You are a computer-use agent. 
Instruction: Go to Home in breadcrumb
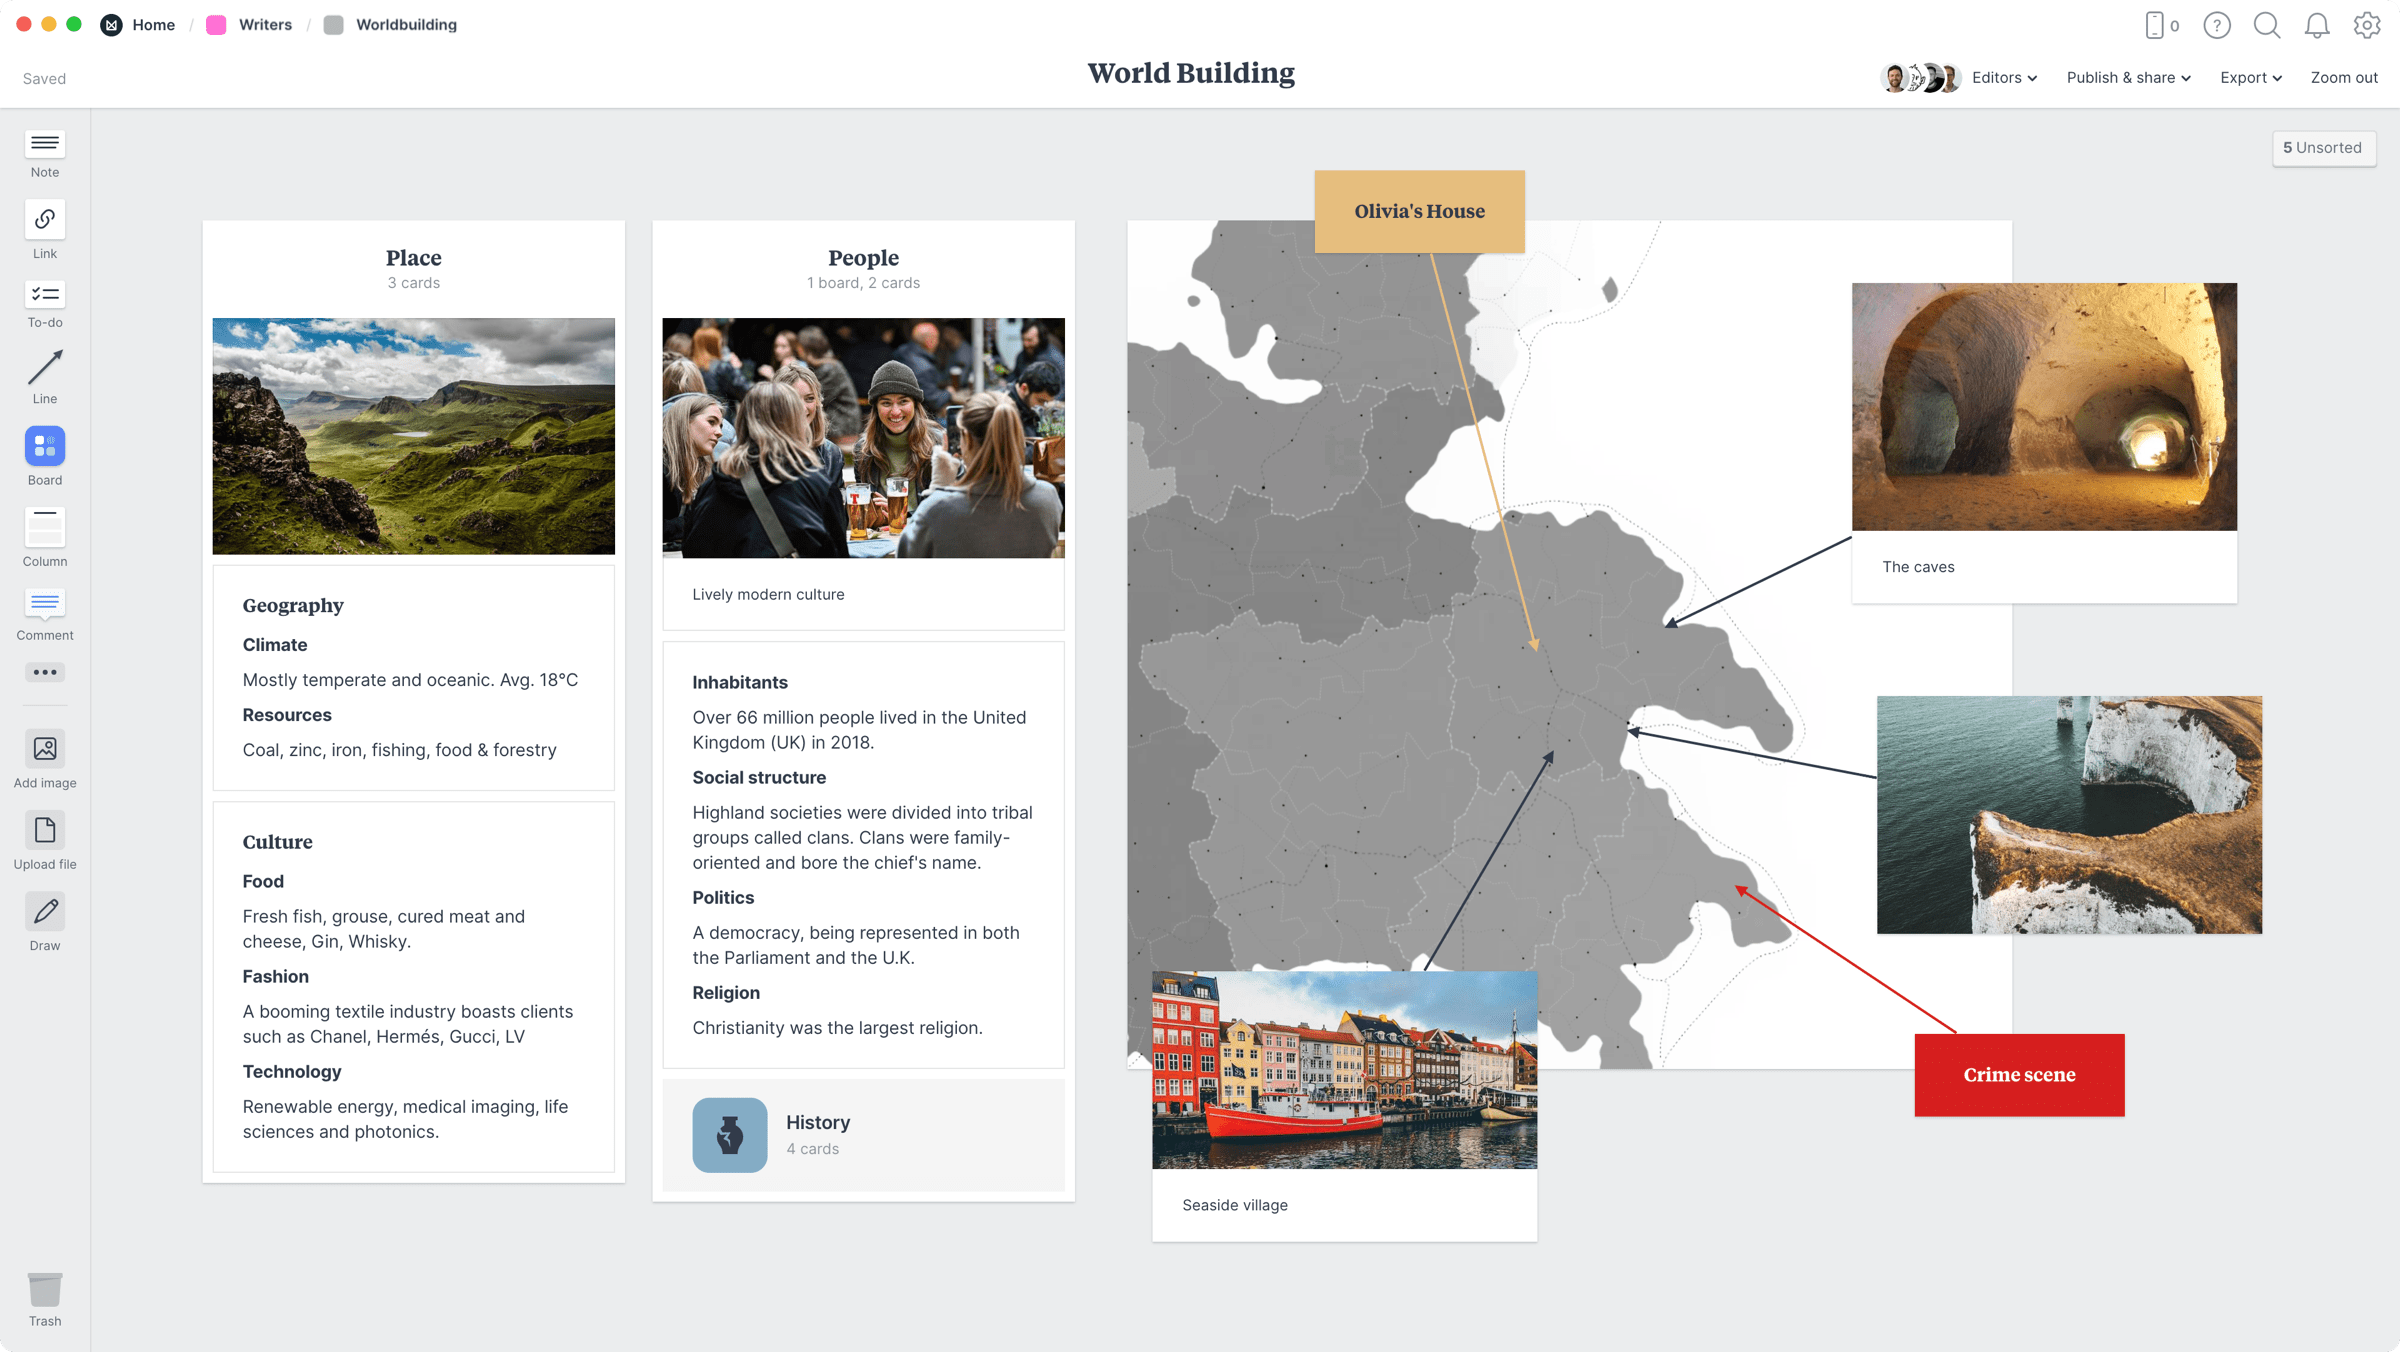[153, 25]
